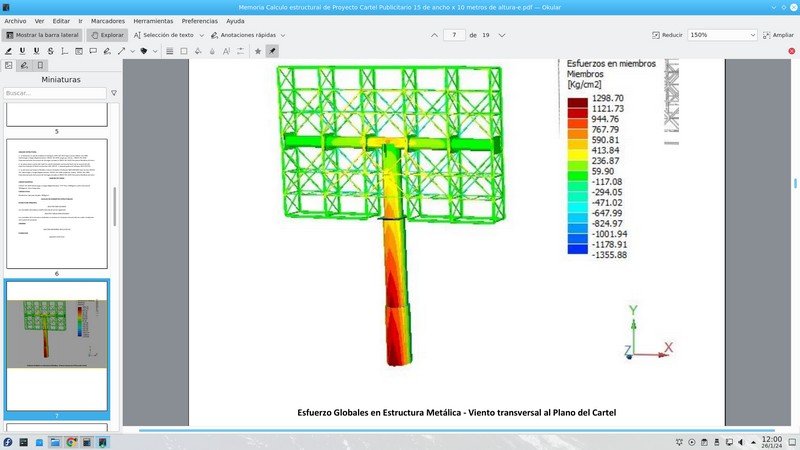Select the typewriter annotation tool

[64, 51]
